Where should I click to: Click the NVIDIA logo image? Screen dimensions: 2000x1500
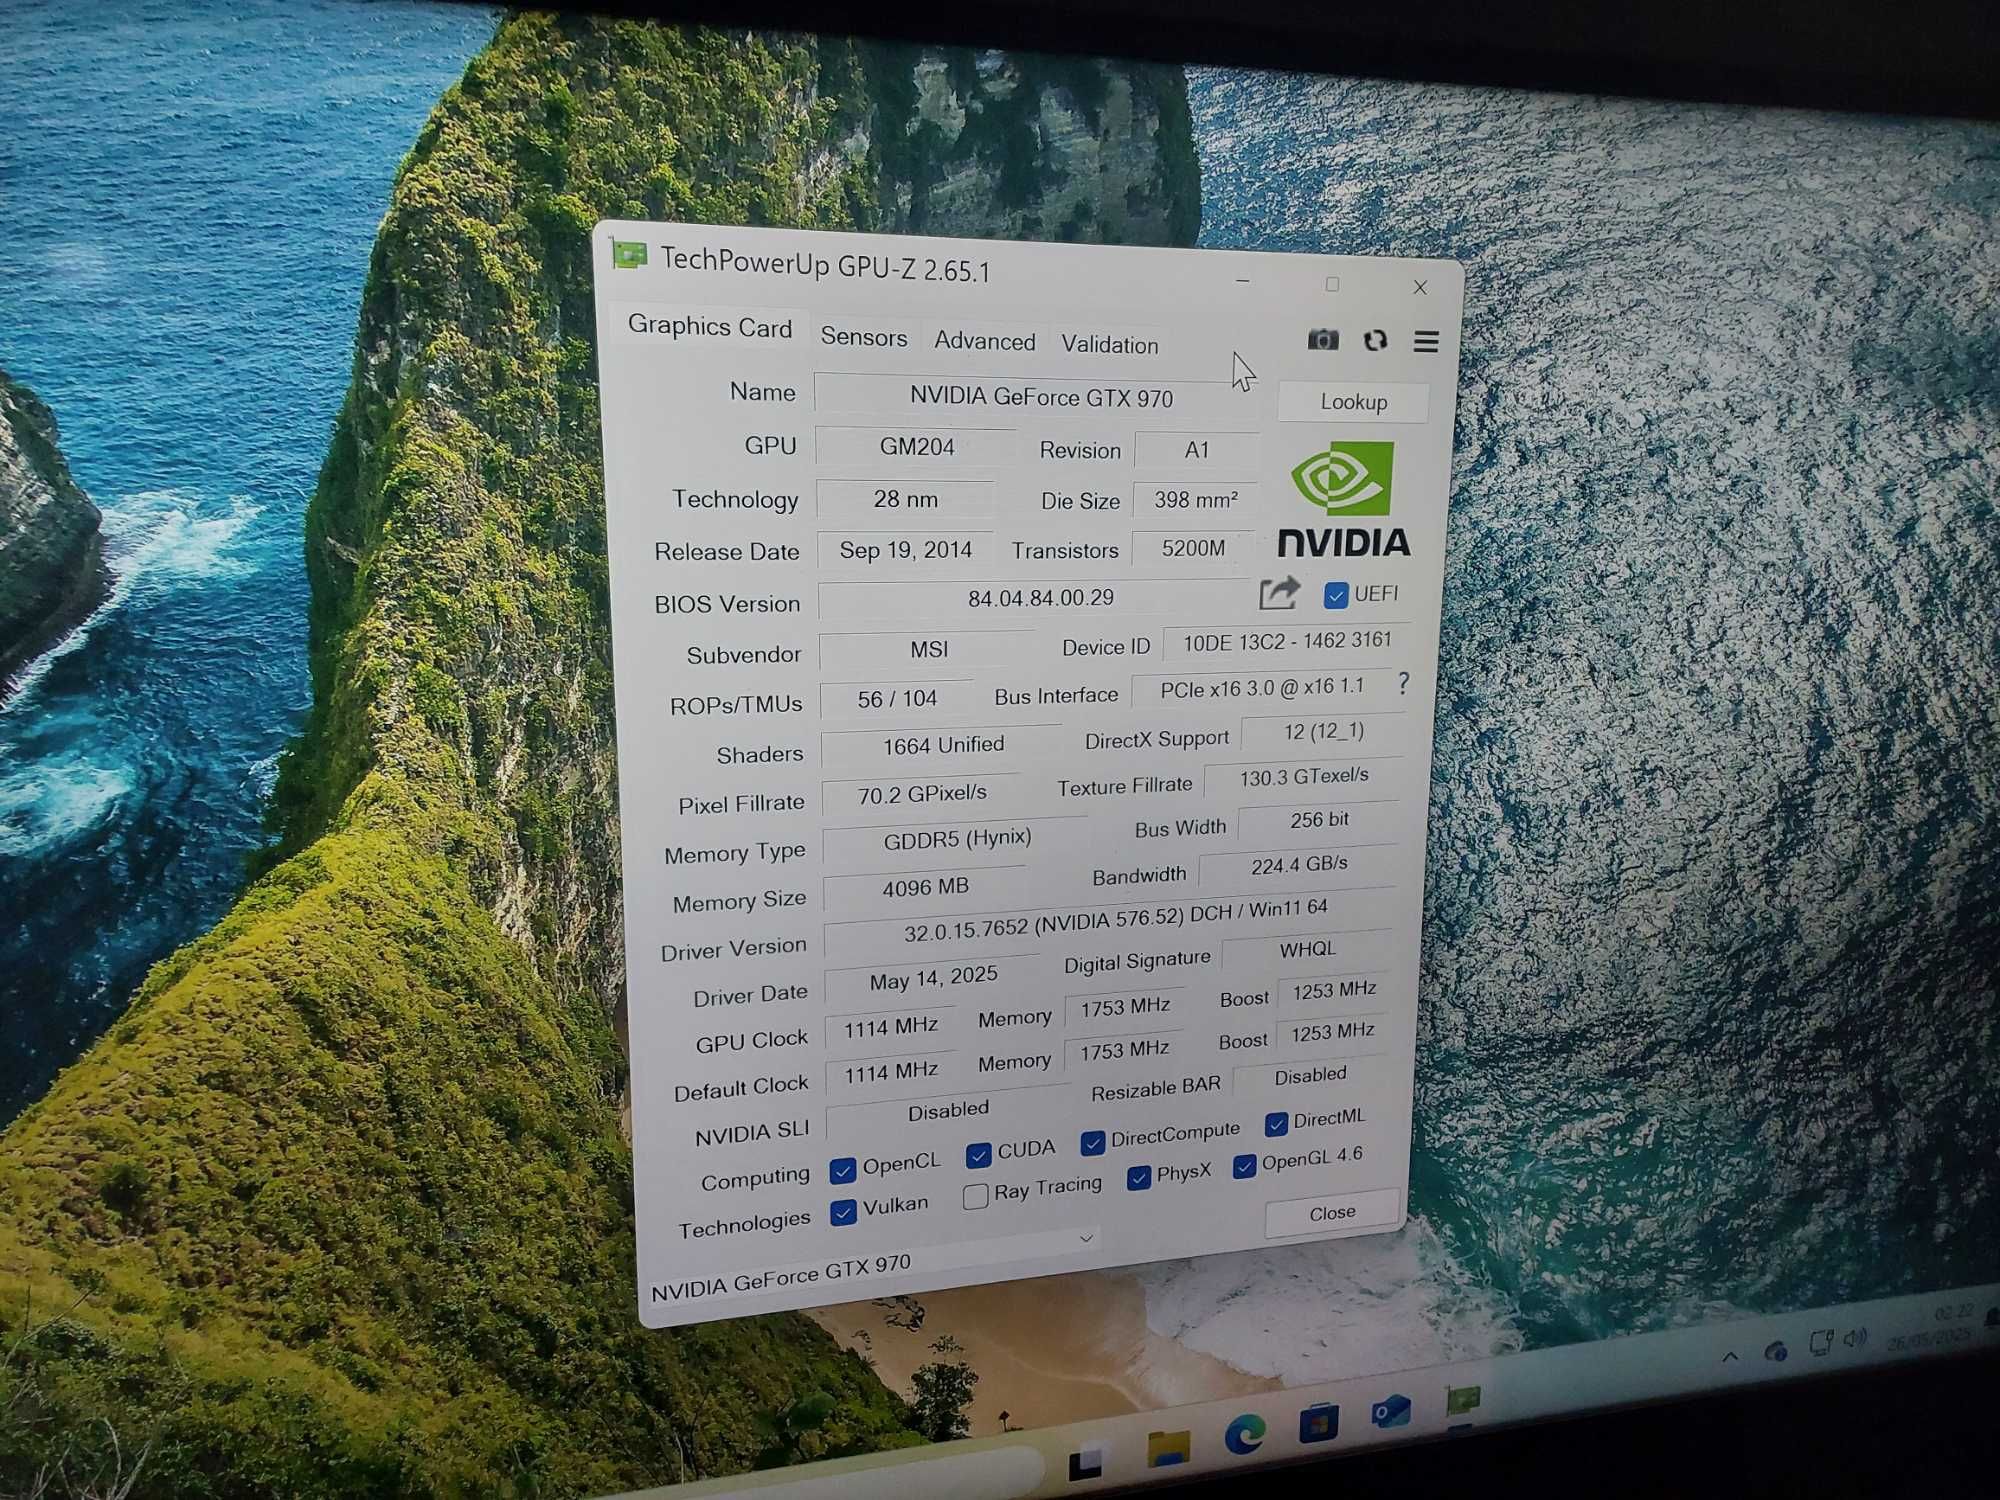point(1344,500)
